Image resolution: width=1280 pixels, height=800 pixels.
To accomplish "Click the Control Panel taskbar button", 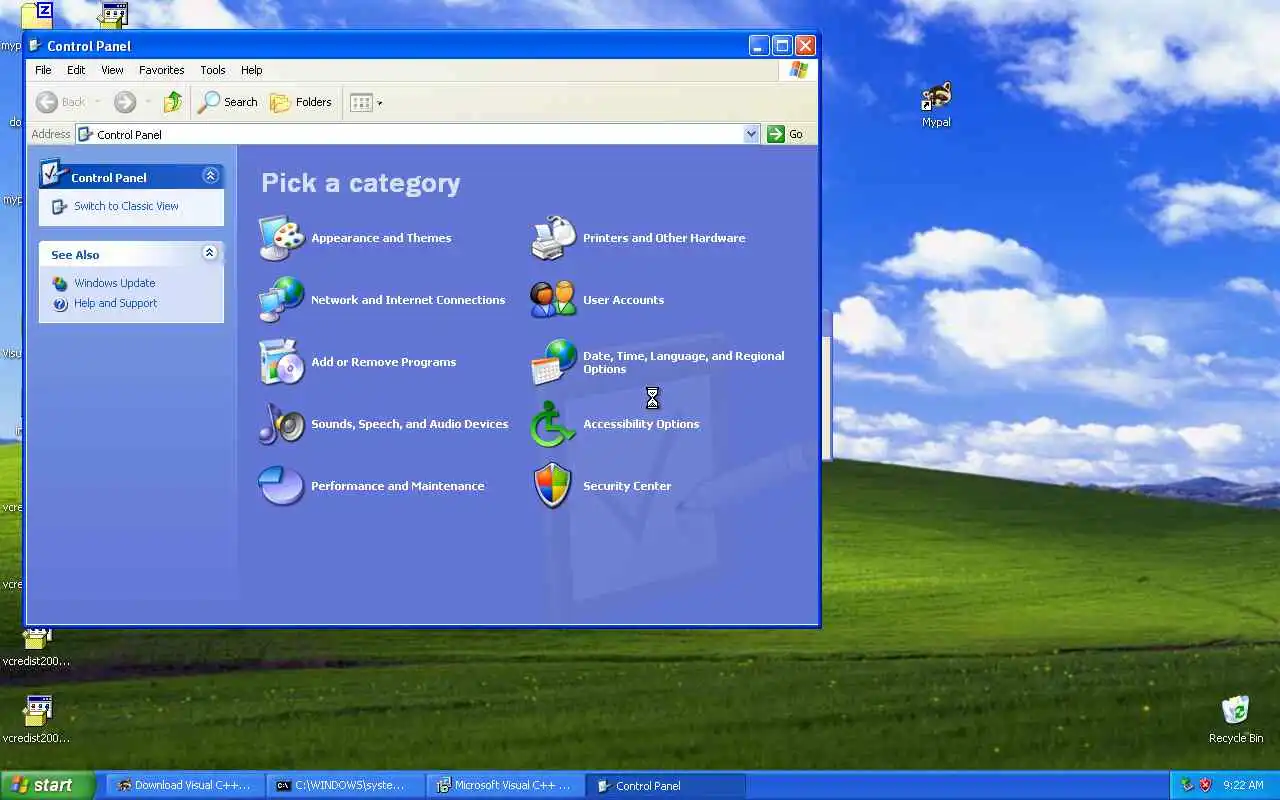I will (667, 785).
